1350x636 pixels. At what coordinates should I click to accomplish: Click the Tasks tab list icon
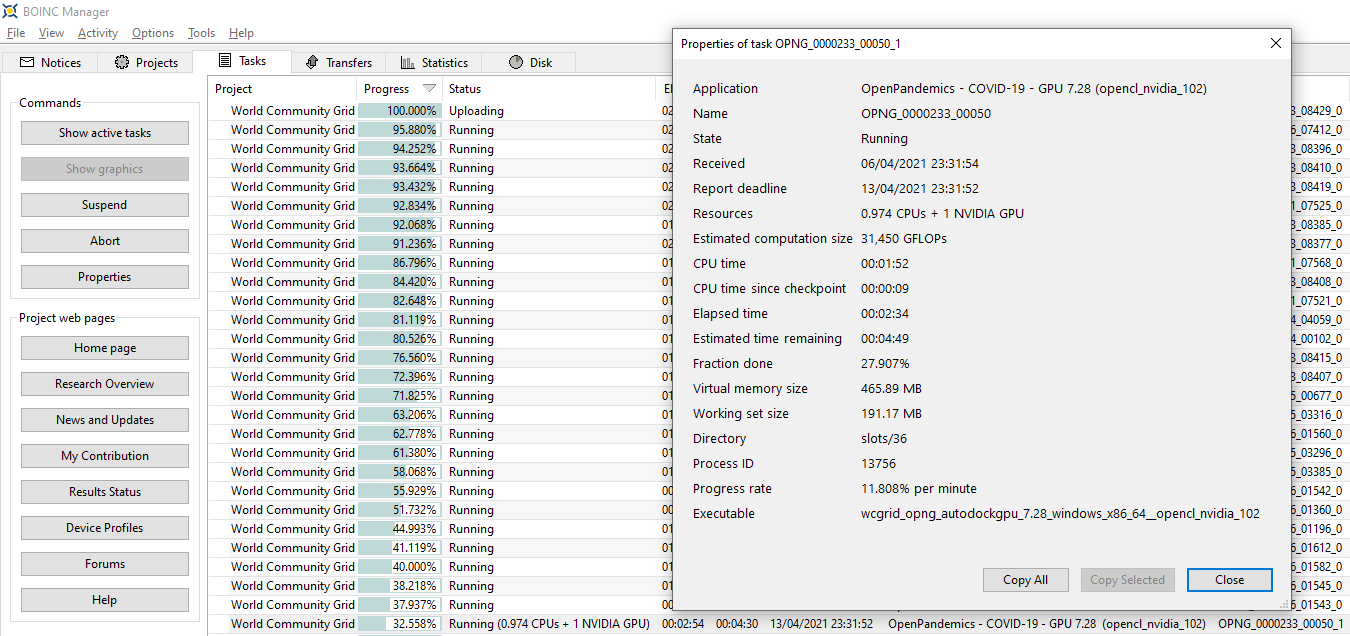point(225,61)
